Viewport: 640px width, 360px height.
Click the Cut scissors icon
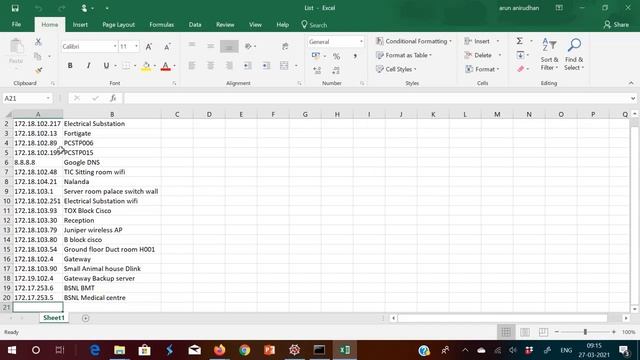tap(38, 42)
